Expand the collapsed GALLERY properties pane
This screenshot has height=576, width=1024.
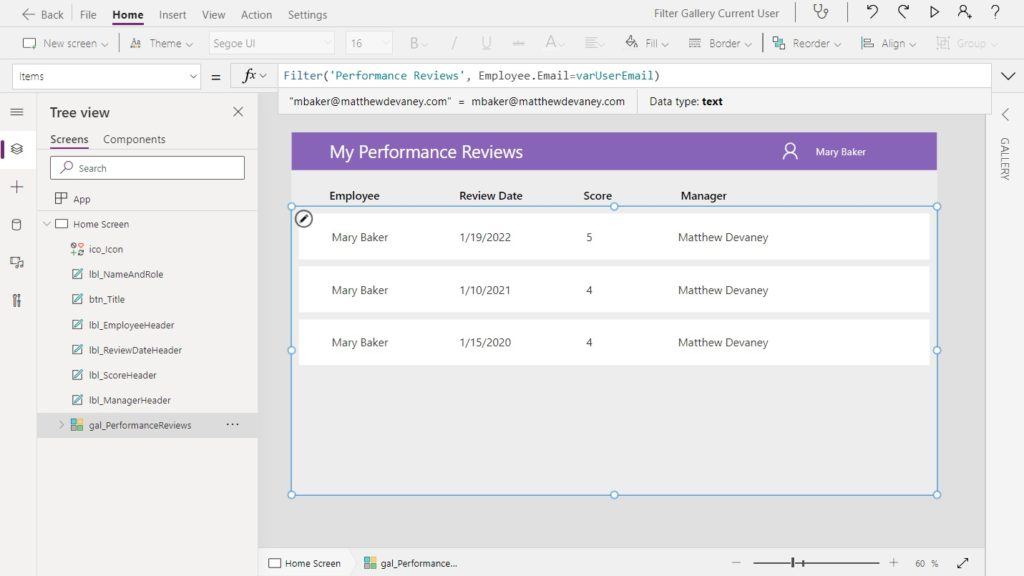coord(1005,115)
